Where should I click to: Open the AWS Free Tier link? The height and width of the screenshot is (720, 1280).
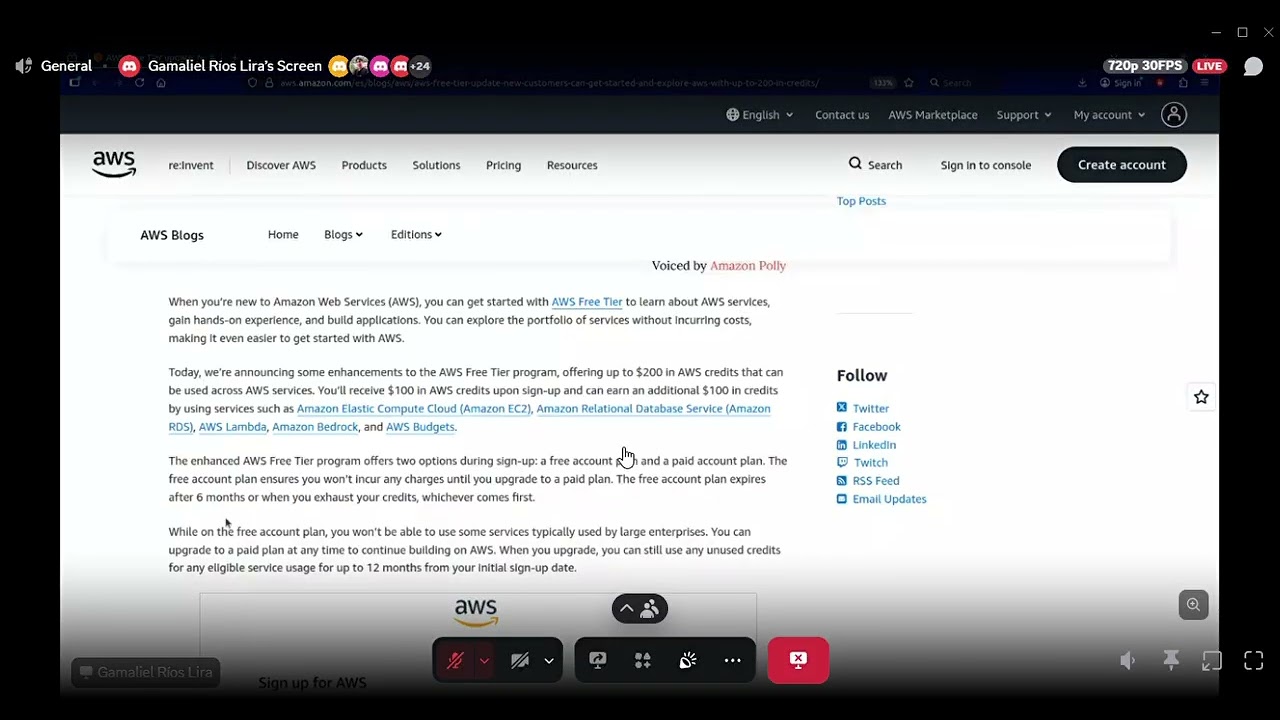coord(587,301)
